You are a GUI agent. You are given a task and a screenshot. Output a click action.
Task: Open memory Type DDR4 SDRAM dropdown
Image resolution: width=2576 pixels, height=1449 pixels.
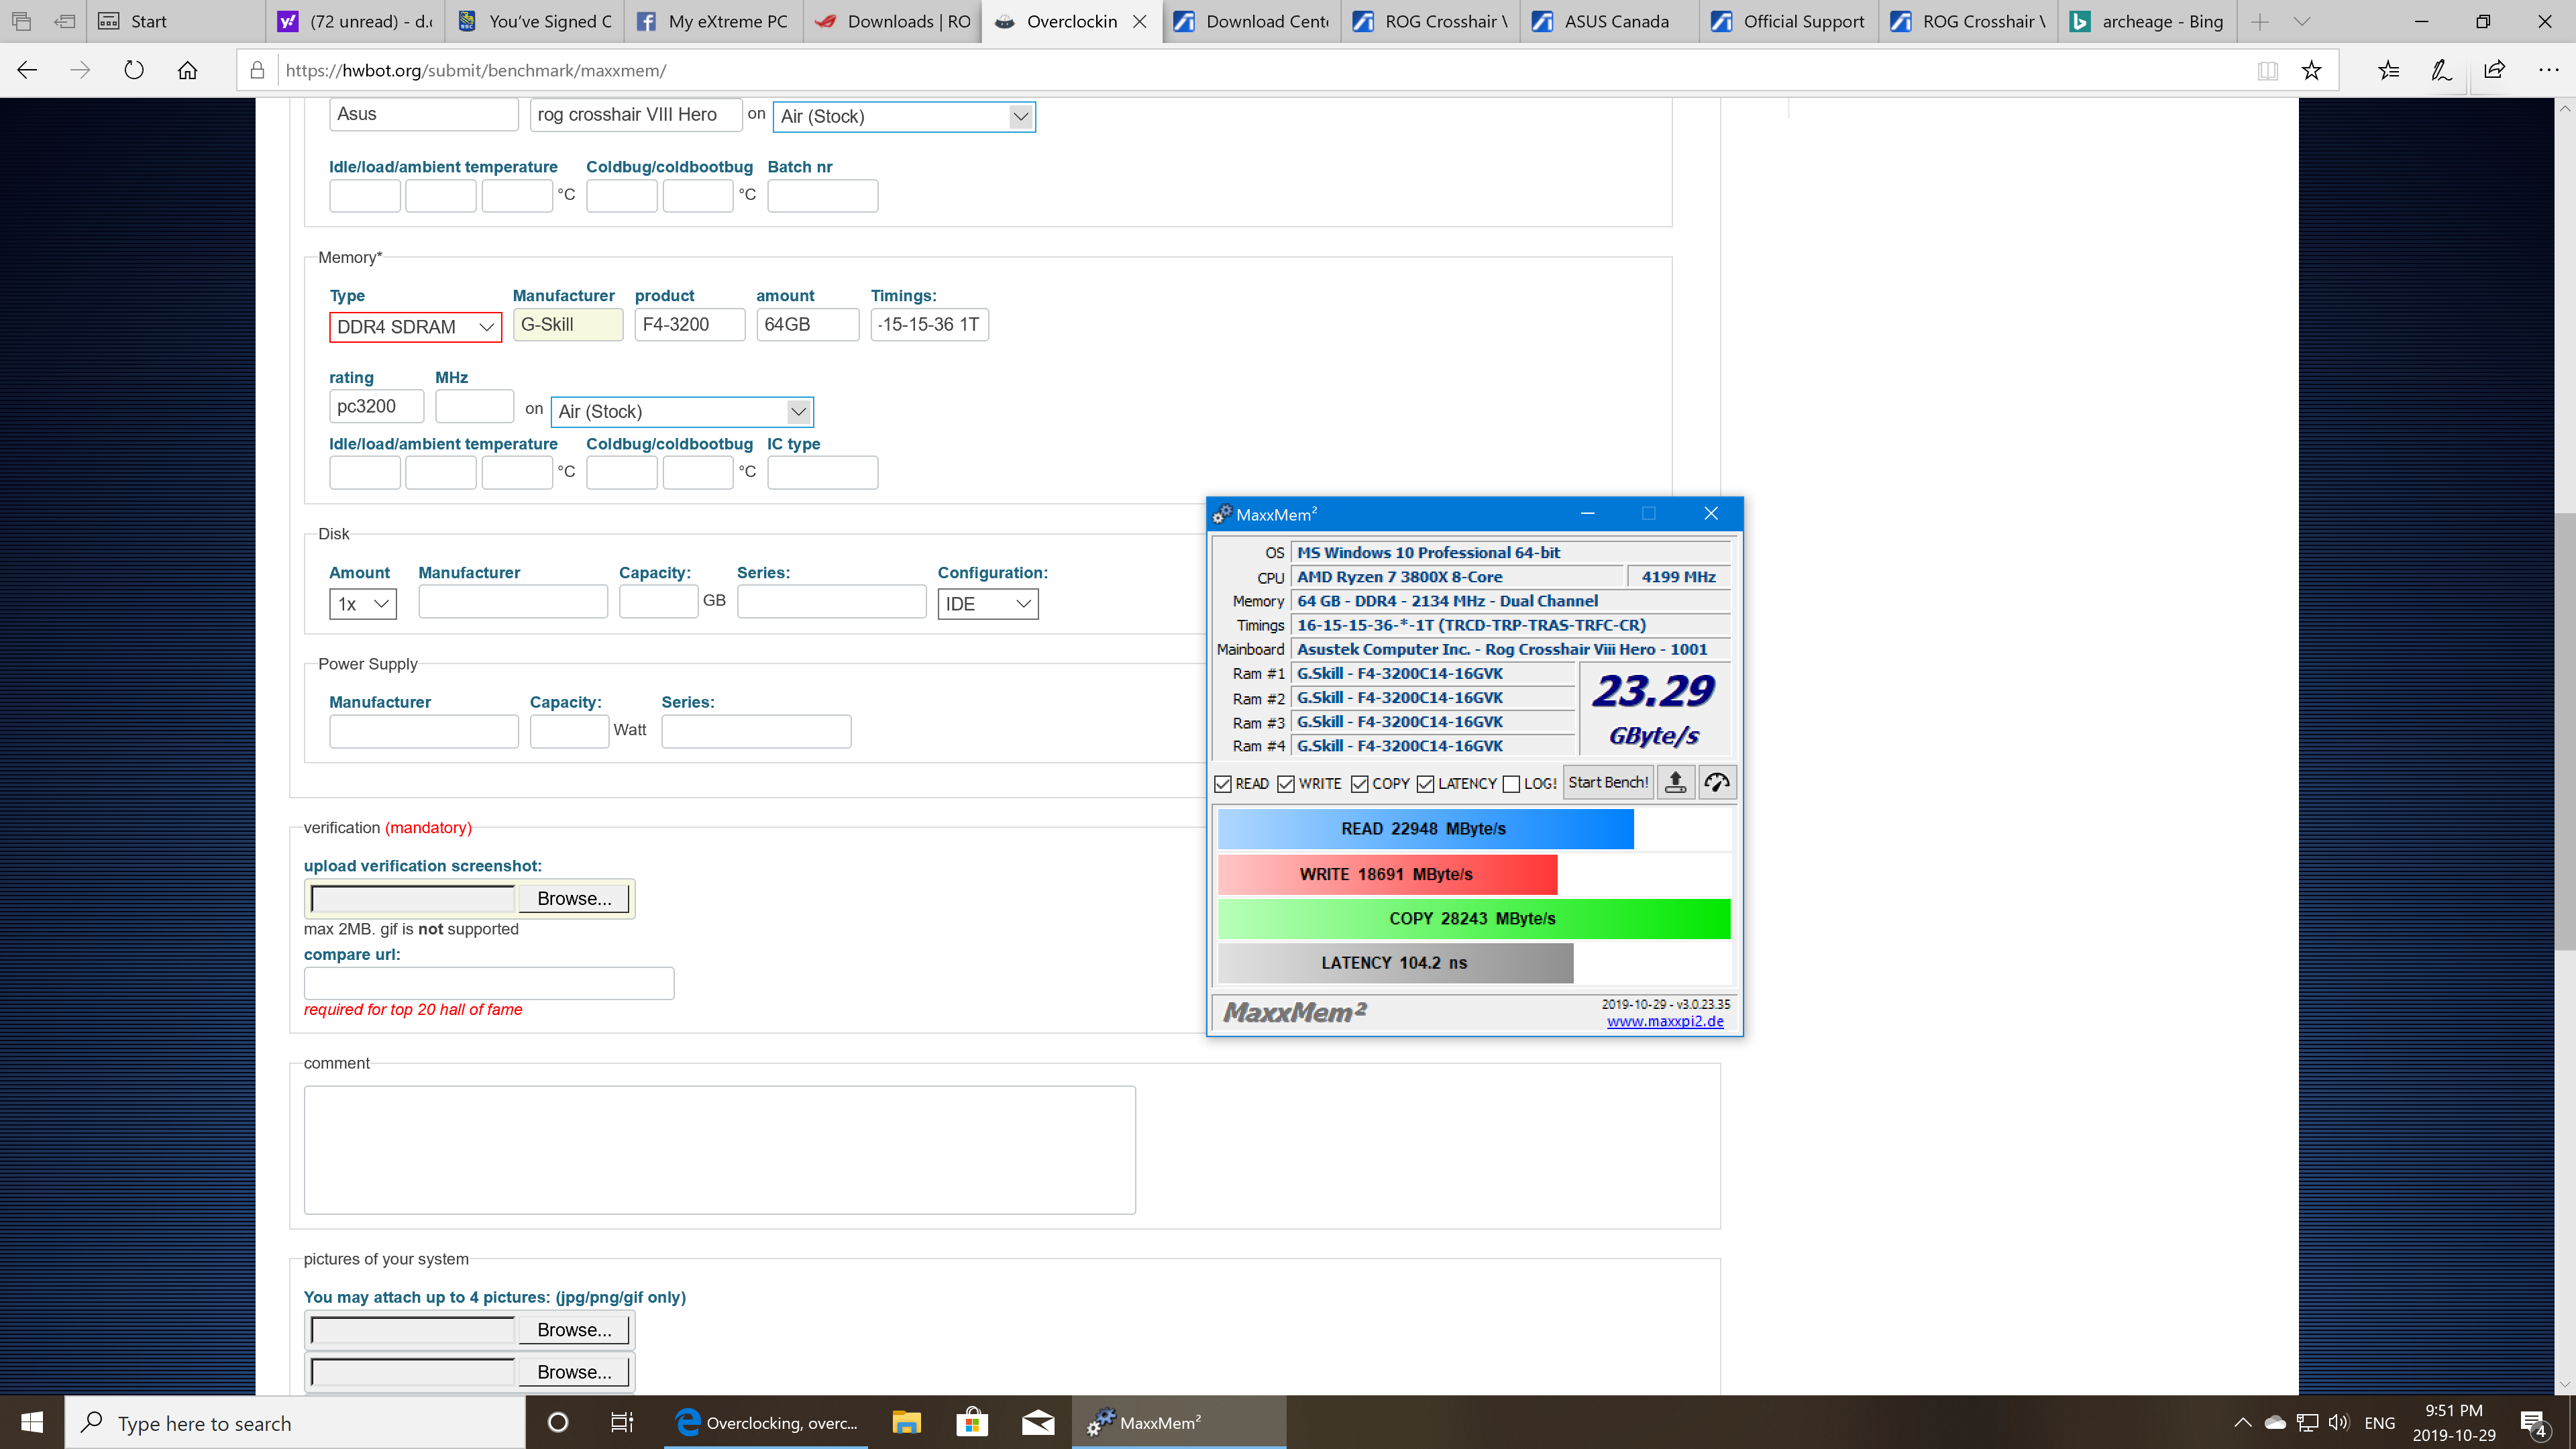tap(415, 327)
